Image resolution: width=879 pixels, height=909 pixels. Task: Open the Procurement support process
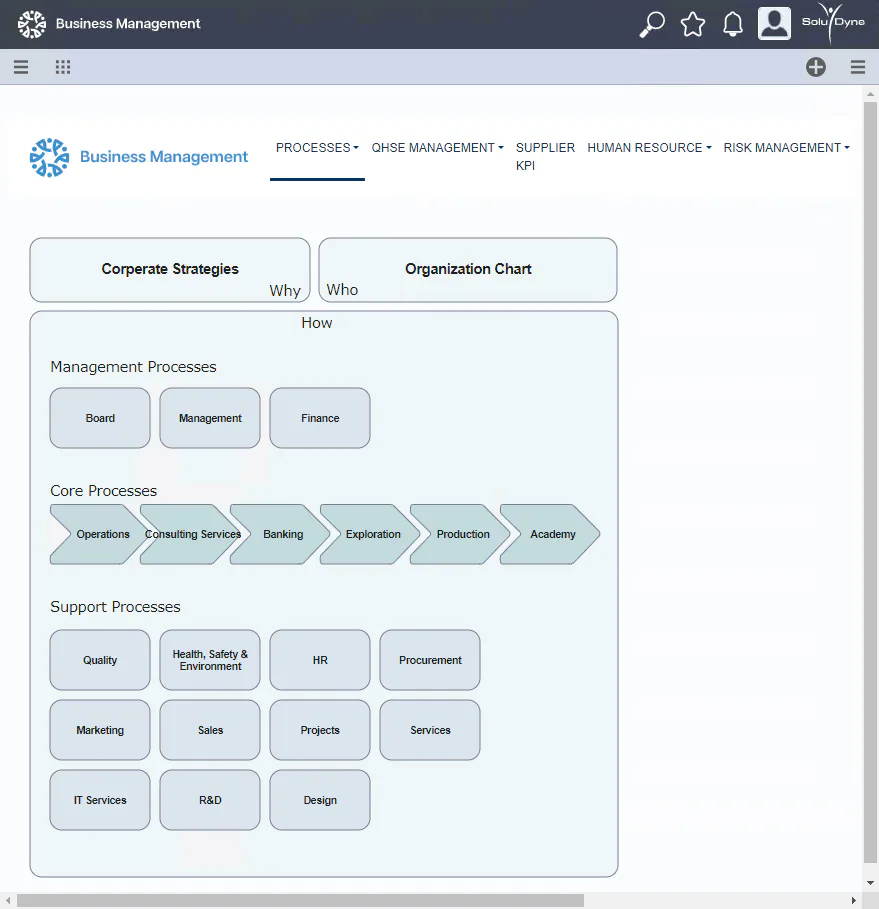pos(430,660)
